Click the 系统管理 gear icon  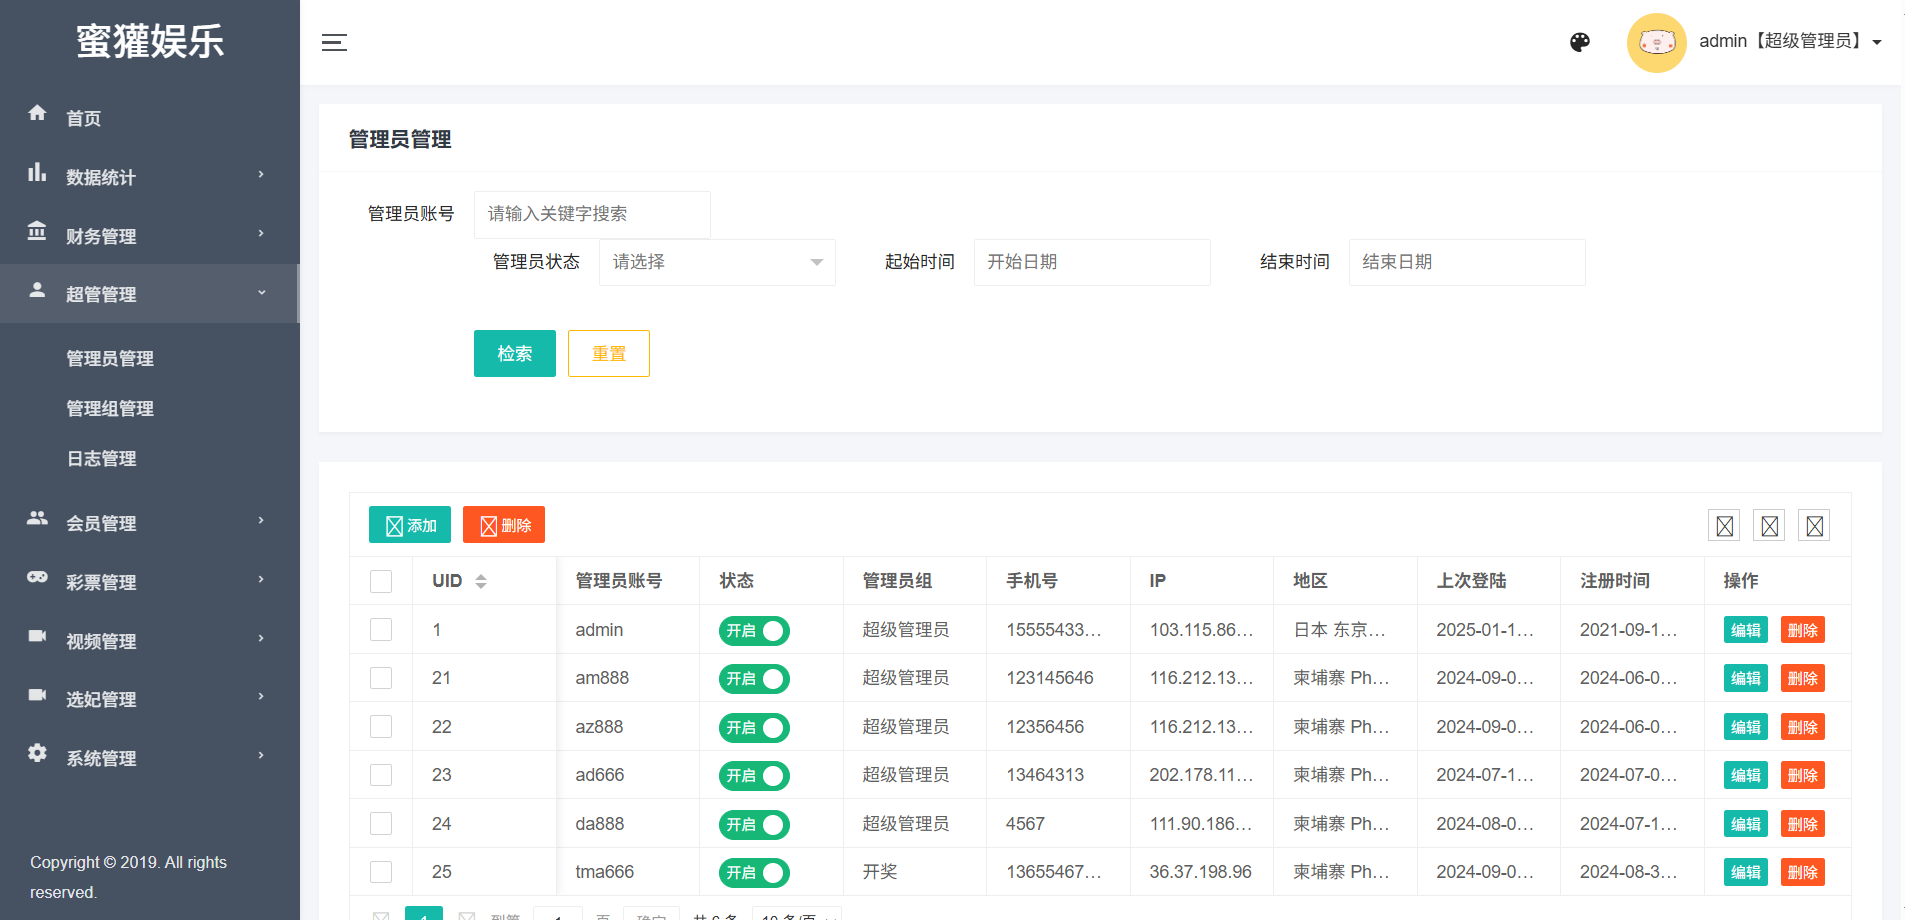pyautogui.click(x=37, y=753)
